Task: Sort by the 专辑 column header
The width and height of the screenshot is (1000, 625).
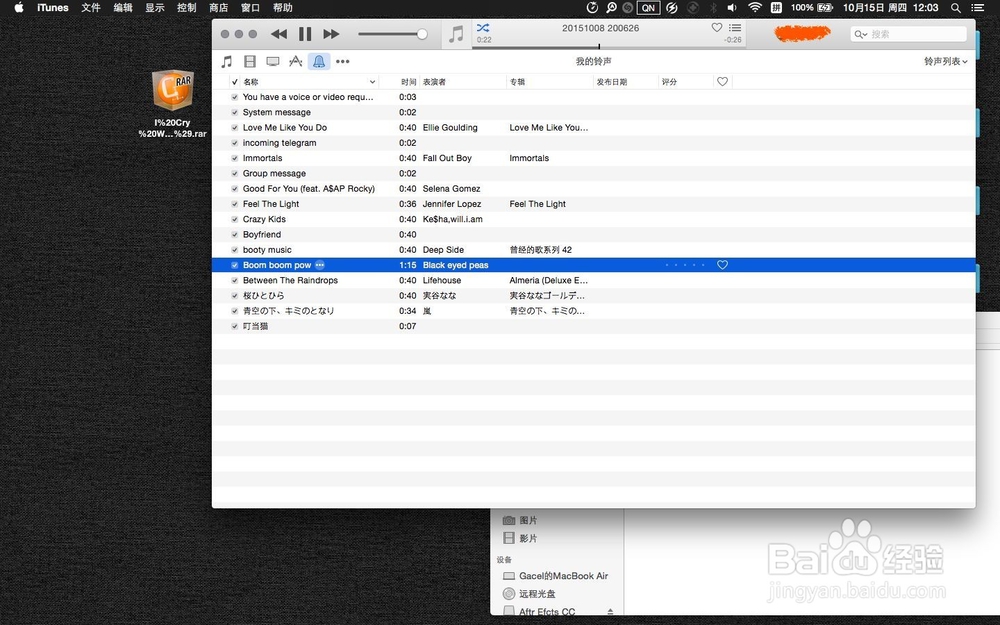Action: [550, 82]
